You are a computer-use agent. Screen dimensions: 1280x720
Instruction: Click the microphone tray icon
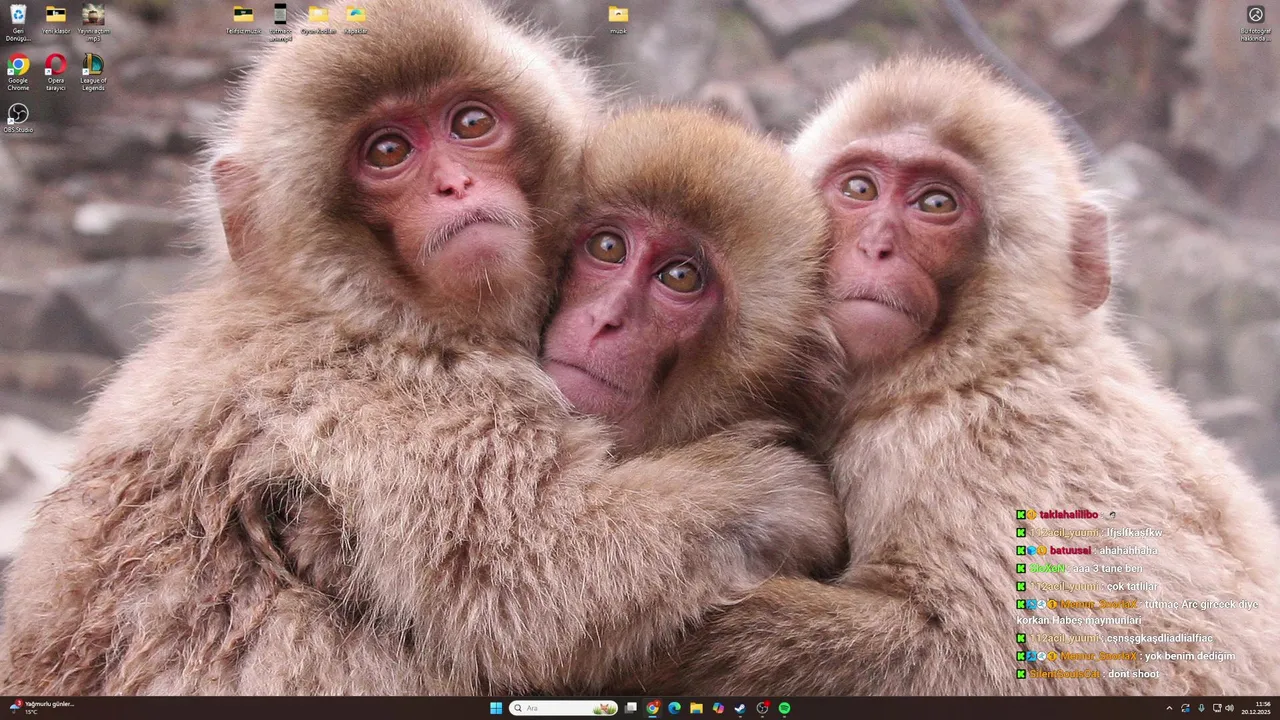[1201, 708]
